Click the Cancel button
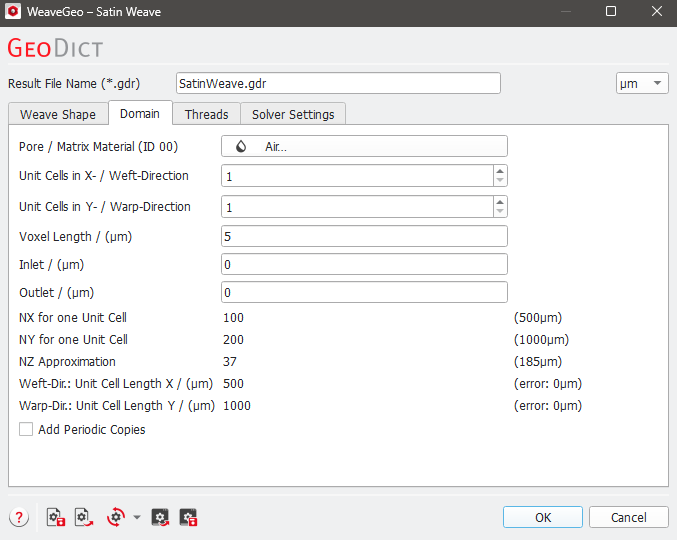677x540 pixels. 629,517
